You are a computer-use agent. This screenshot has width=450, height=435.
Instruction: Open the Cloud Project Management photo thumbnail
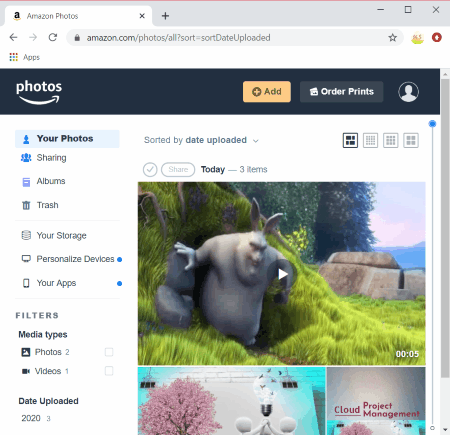tap(376, 401)
